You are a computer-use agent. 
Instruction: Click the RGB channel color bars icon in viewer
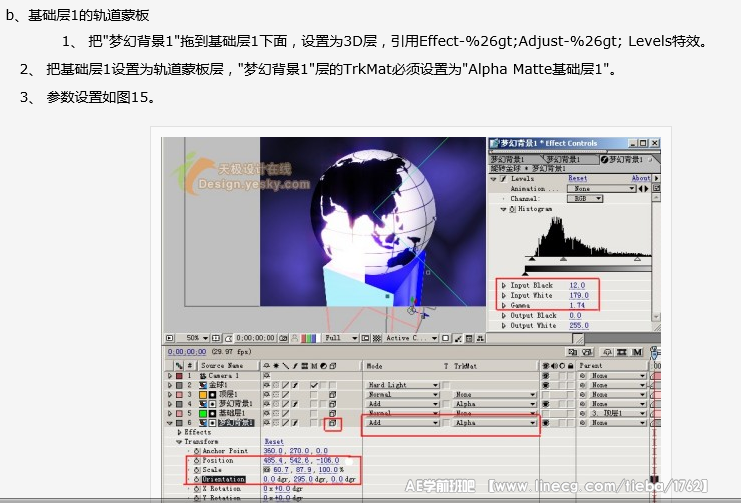tap(308, 338)
